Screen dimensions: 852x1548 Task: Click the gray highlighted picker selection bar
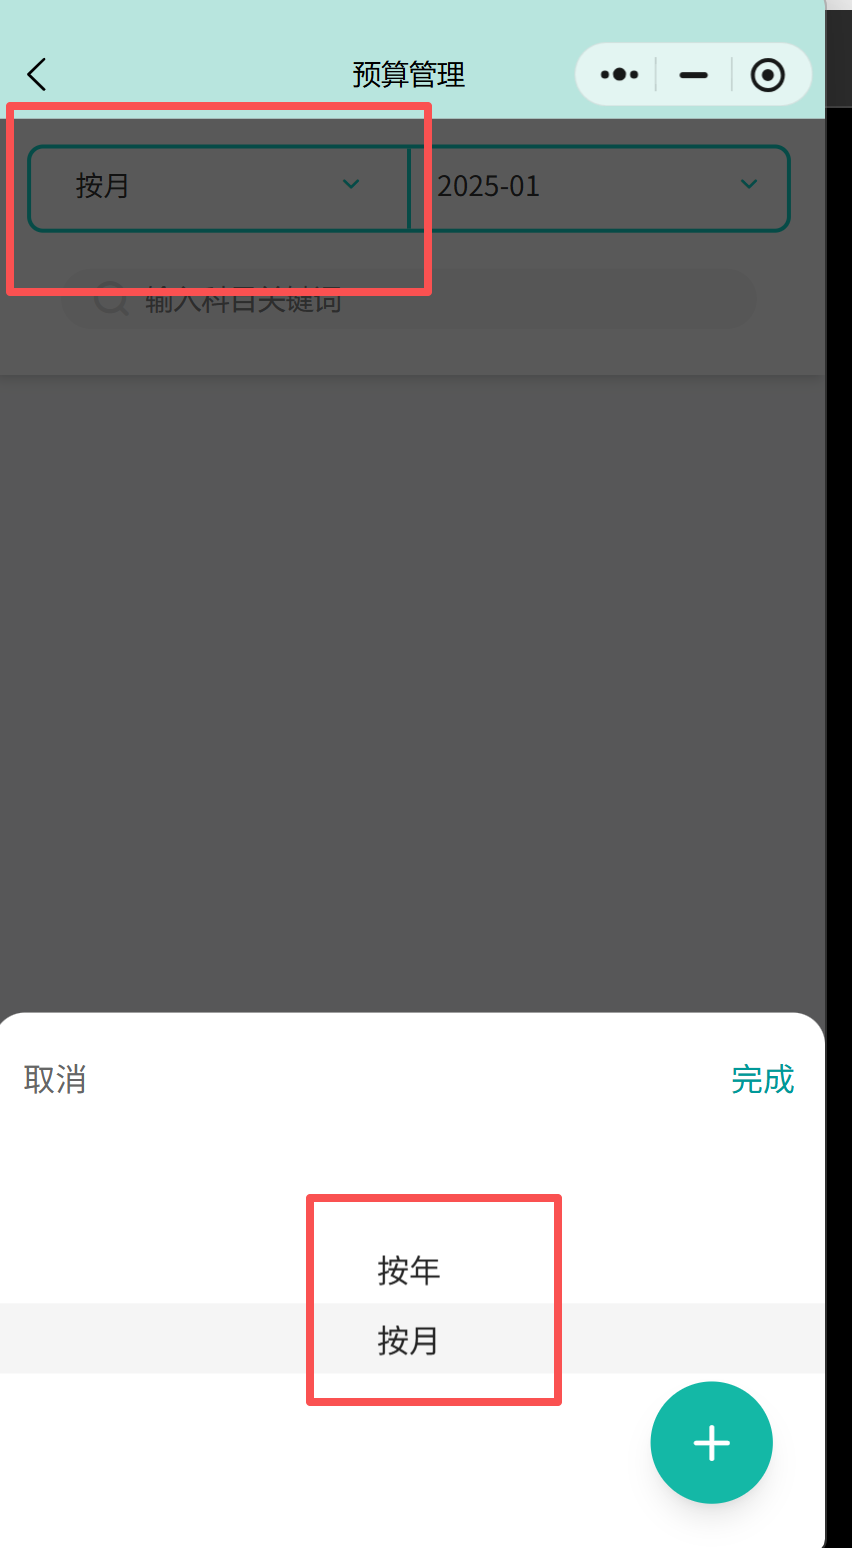coord(412,1338)
